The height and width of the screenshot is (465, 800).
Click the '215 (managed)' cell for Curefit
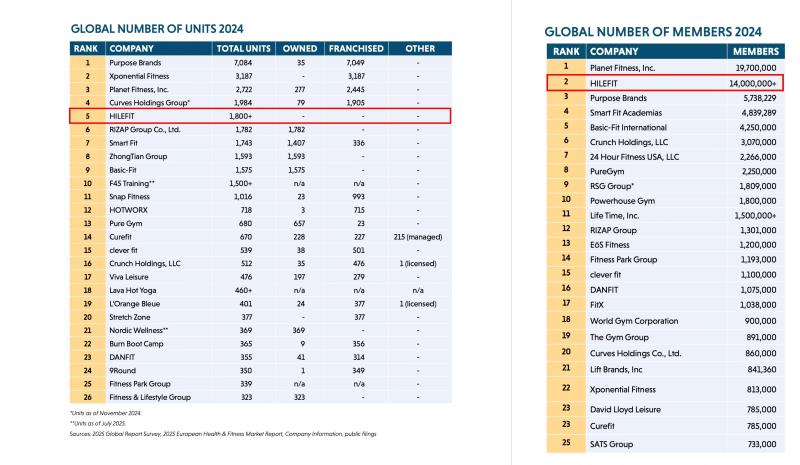[418, 237]
